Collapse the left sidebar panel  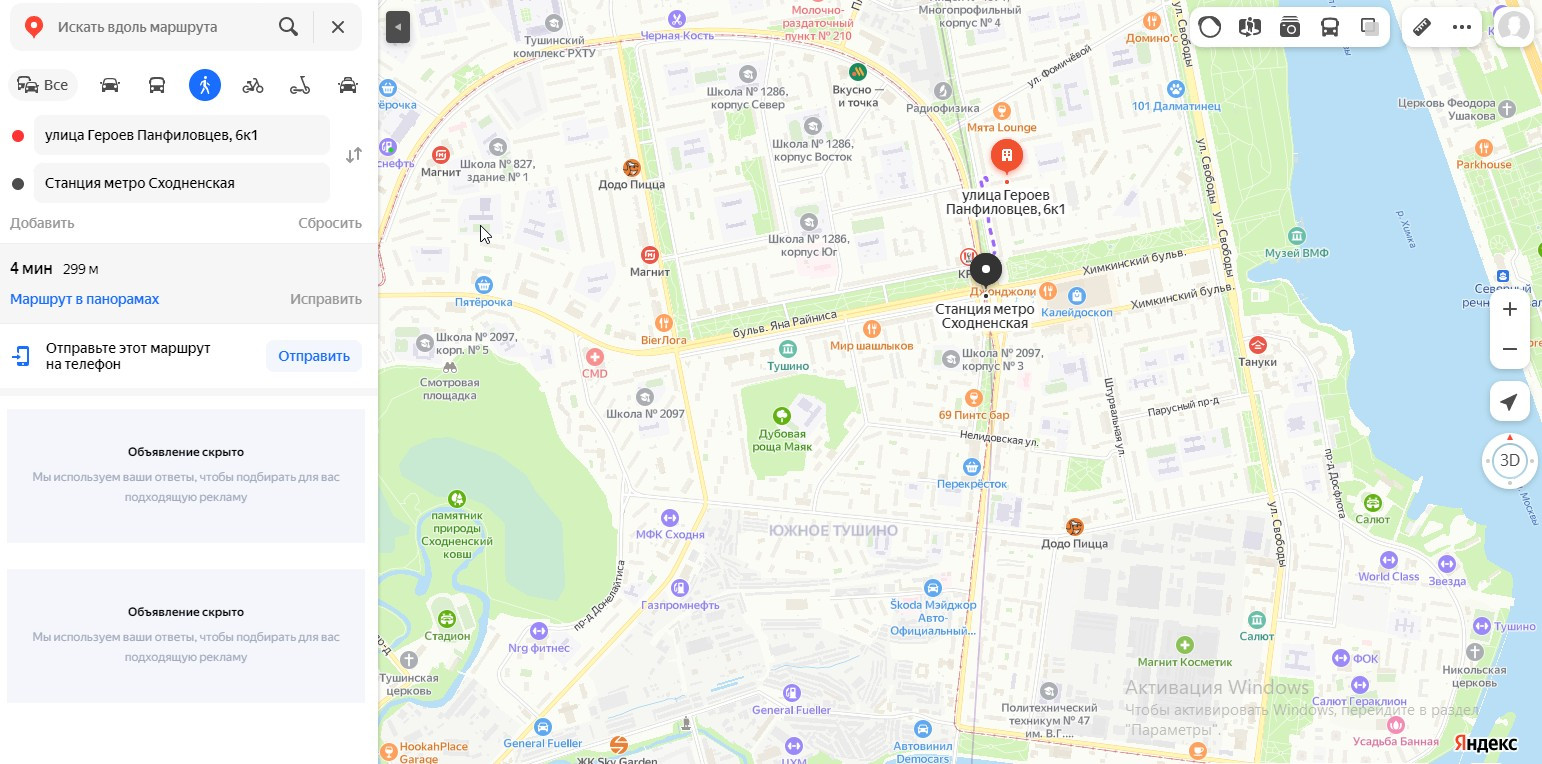point(398,27)
